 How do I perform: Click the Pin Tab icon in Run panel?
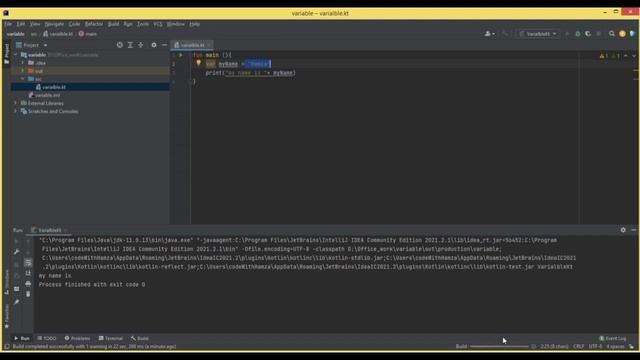17,302
